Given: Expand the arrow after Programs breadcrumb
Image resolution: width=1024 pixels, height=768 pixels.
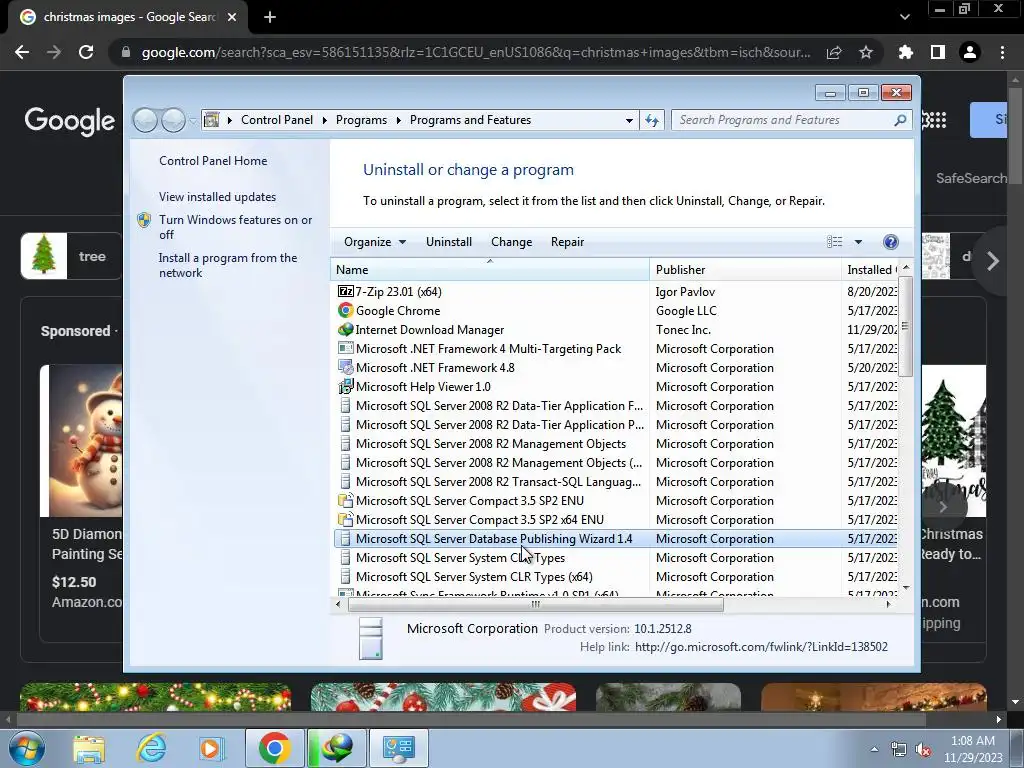Looking at the screenshot, I should [x=398, y=120].
